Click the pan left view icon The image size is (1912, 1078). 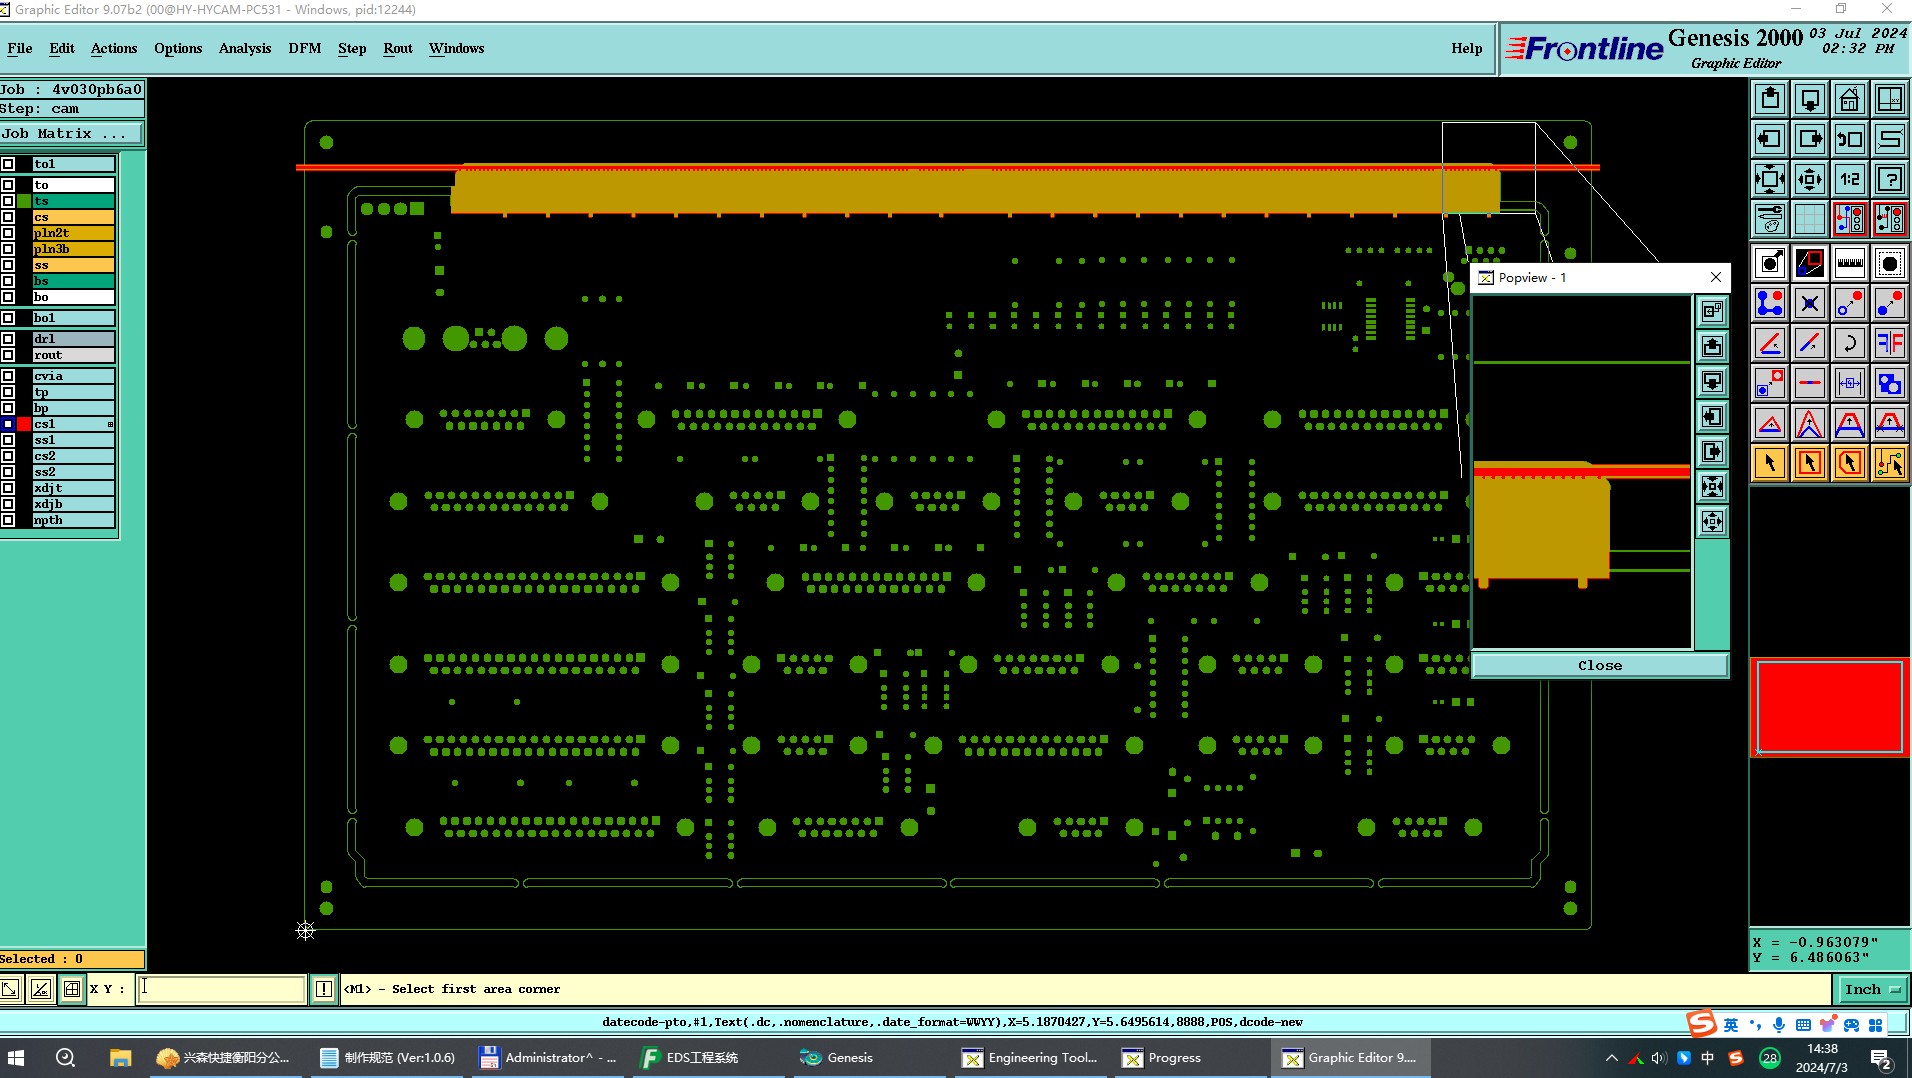1770,139
